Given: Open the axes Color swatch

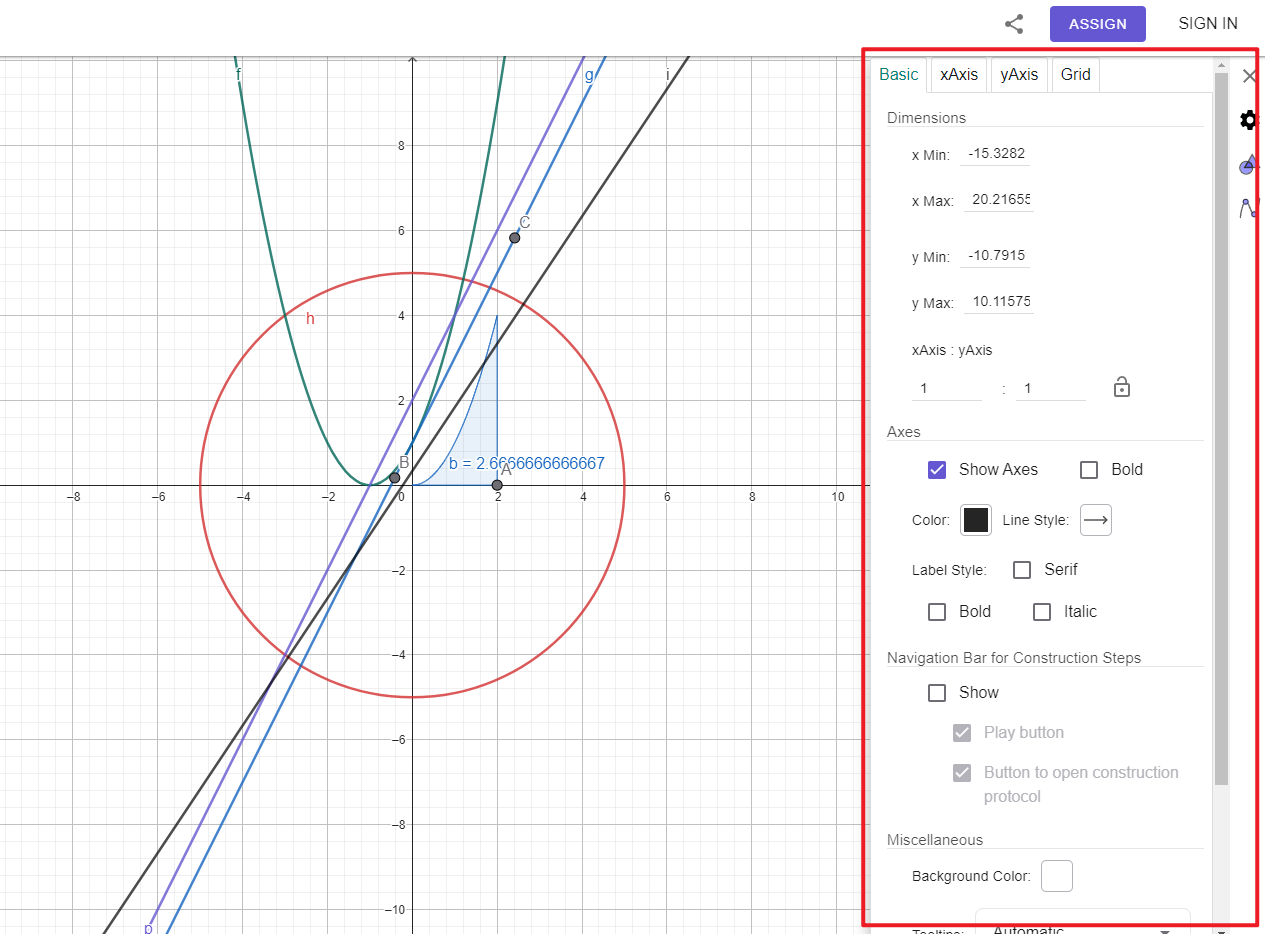Looking at the screenshot, I should point(976,520).
